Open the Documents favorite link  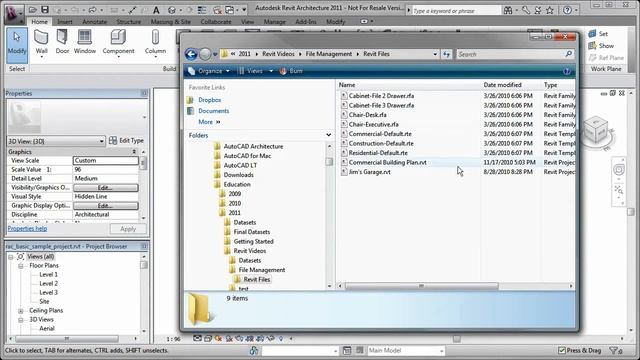click(x=213, y=111)
